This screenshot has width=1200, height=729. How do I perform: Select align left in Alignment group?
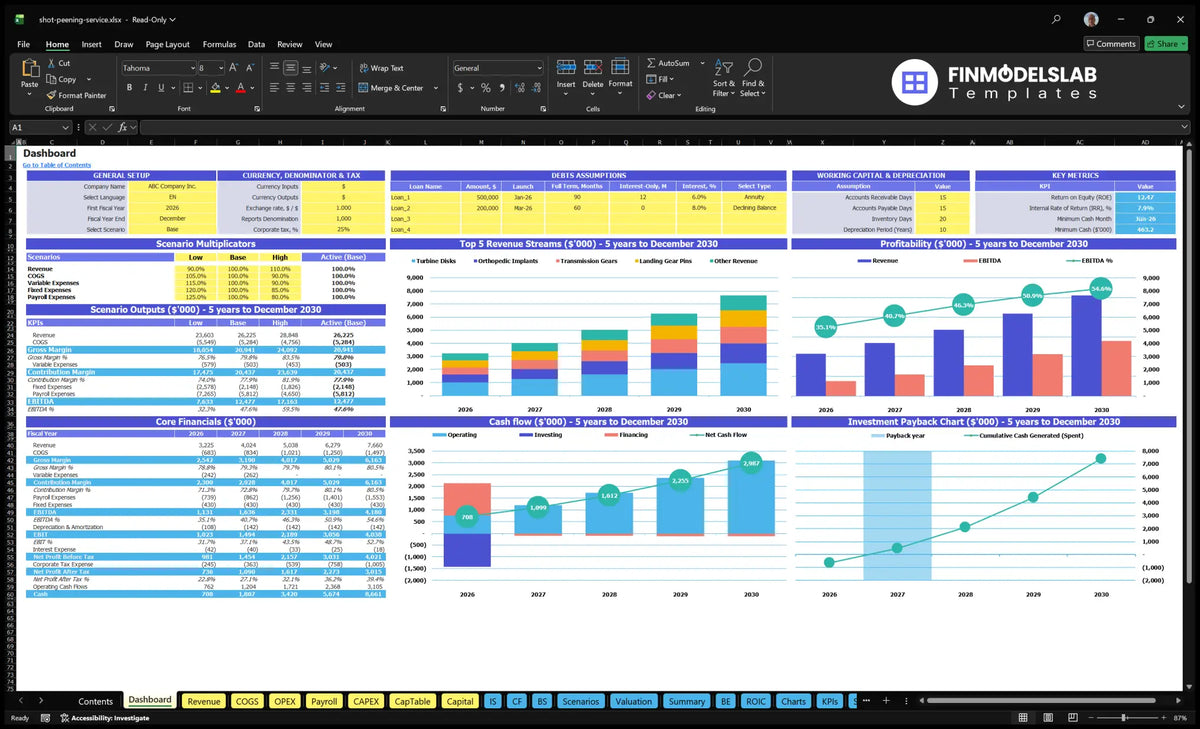pyautogui.click(x=274, y=88)
